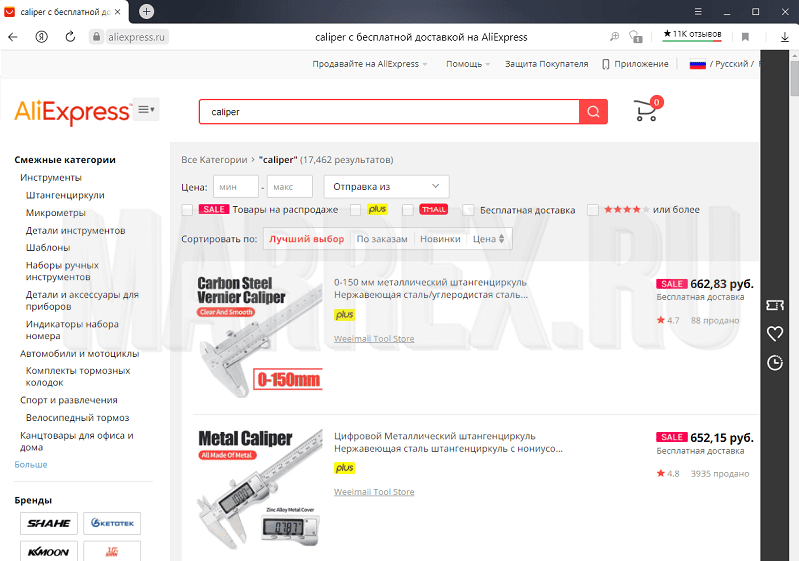Open the wishlist heart icon in sidebar
This screenshot has height=561, width=799.
pyautogui.click(x=775, y=334)
